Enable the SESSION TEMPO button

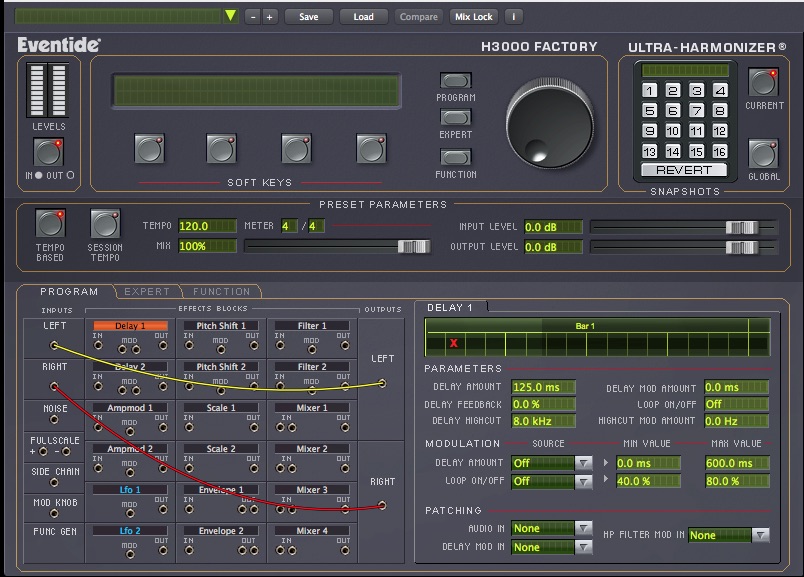[105, 224]
